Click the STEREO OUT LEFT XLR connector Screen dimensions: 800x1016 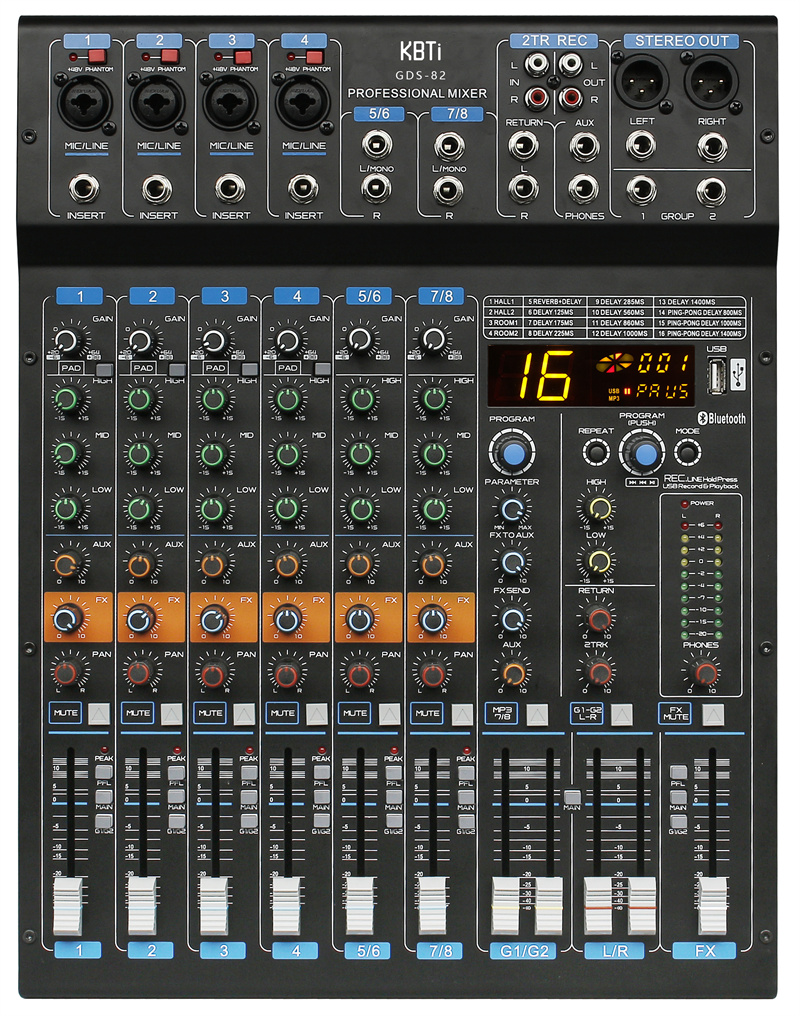click(642, 81)
